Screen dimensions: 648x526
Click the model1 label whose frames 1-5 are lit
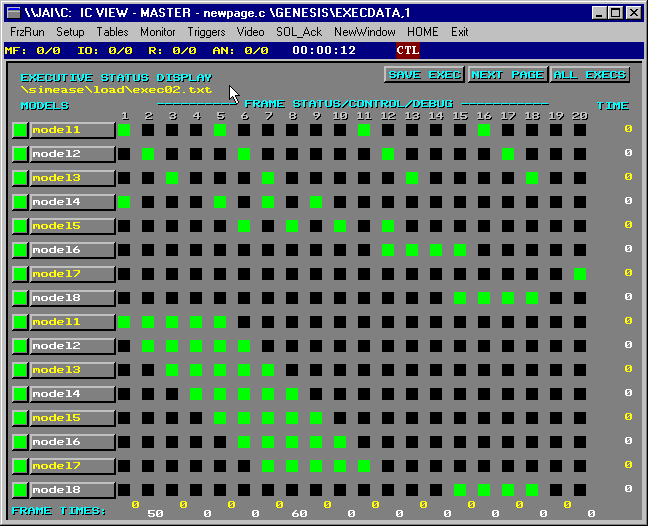point(72,321)
